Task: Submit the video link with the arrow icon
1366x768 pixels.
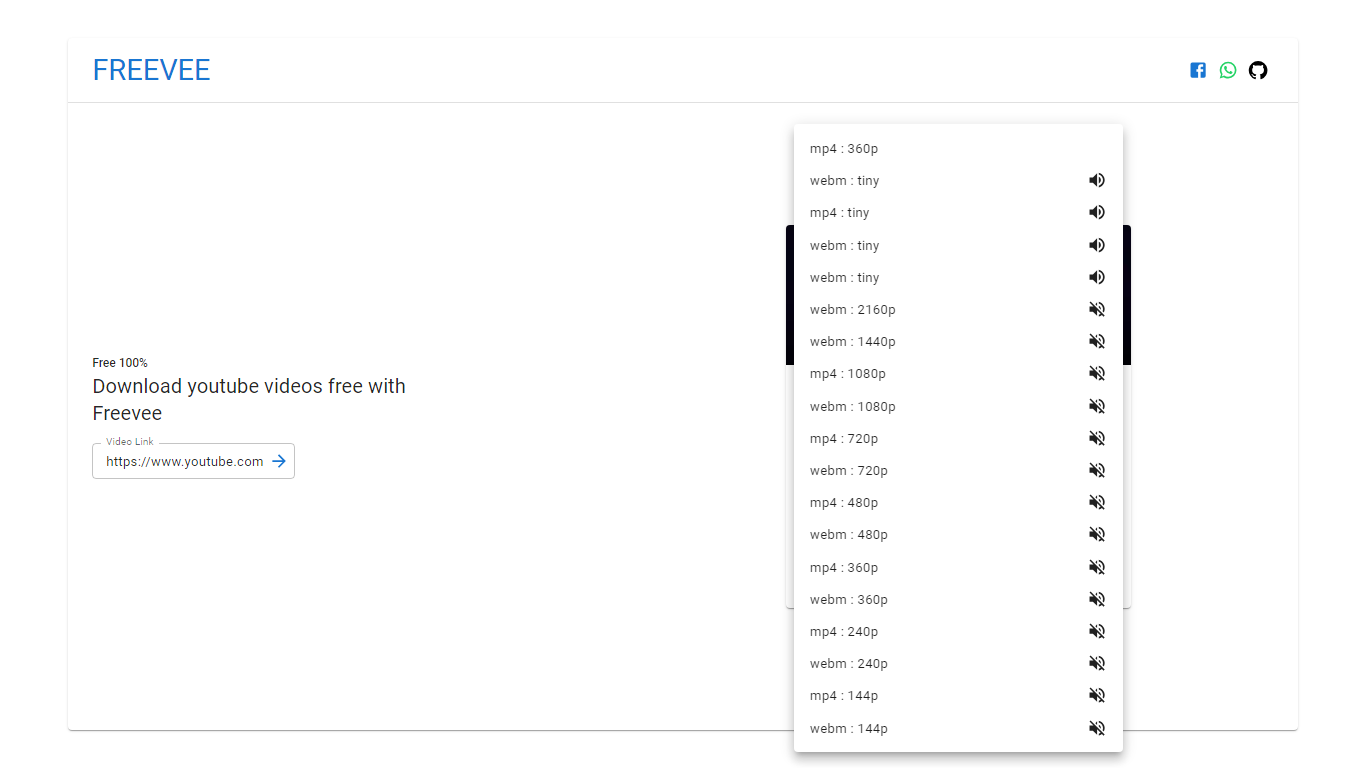Action: [x=279, y=461]
